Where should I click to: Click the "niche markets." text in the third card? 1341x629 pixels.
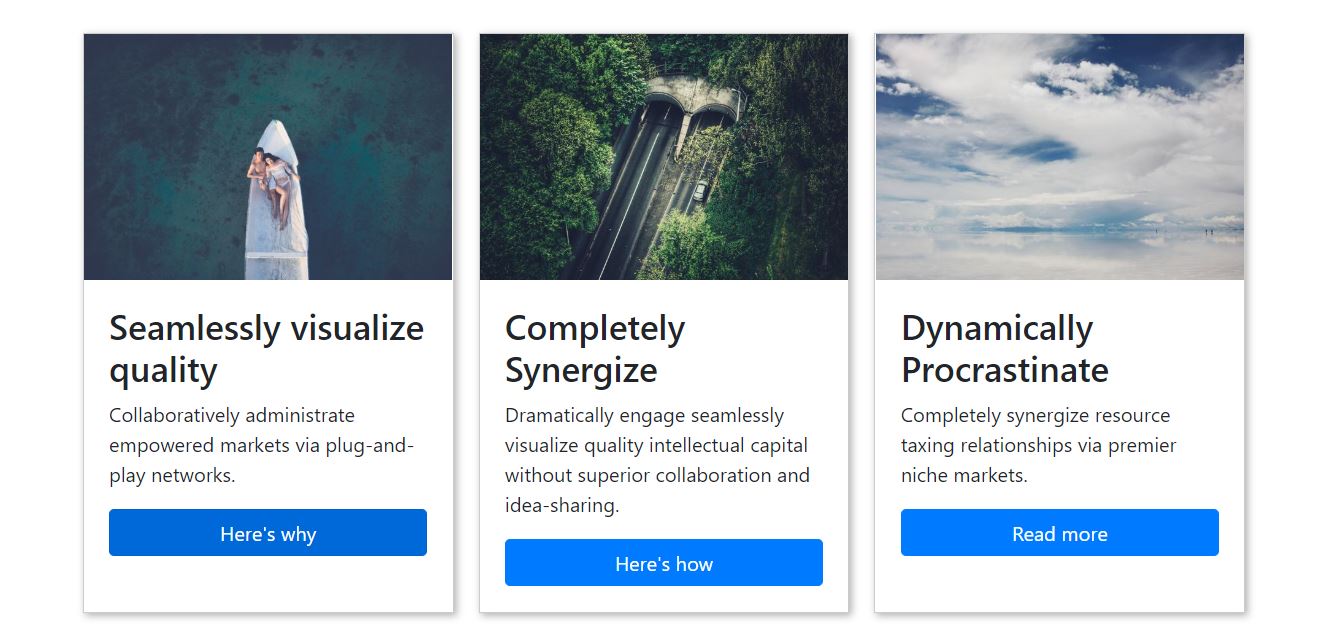pos(964,476)
